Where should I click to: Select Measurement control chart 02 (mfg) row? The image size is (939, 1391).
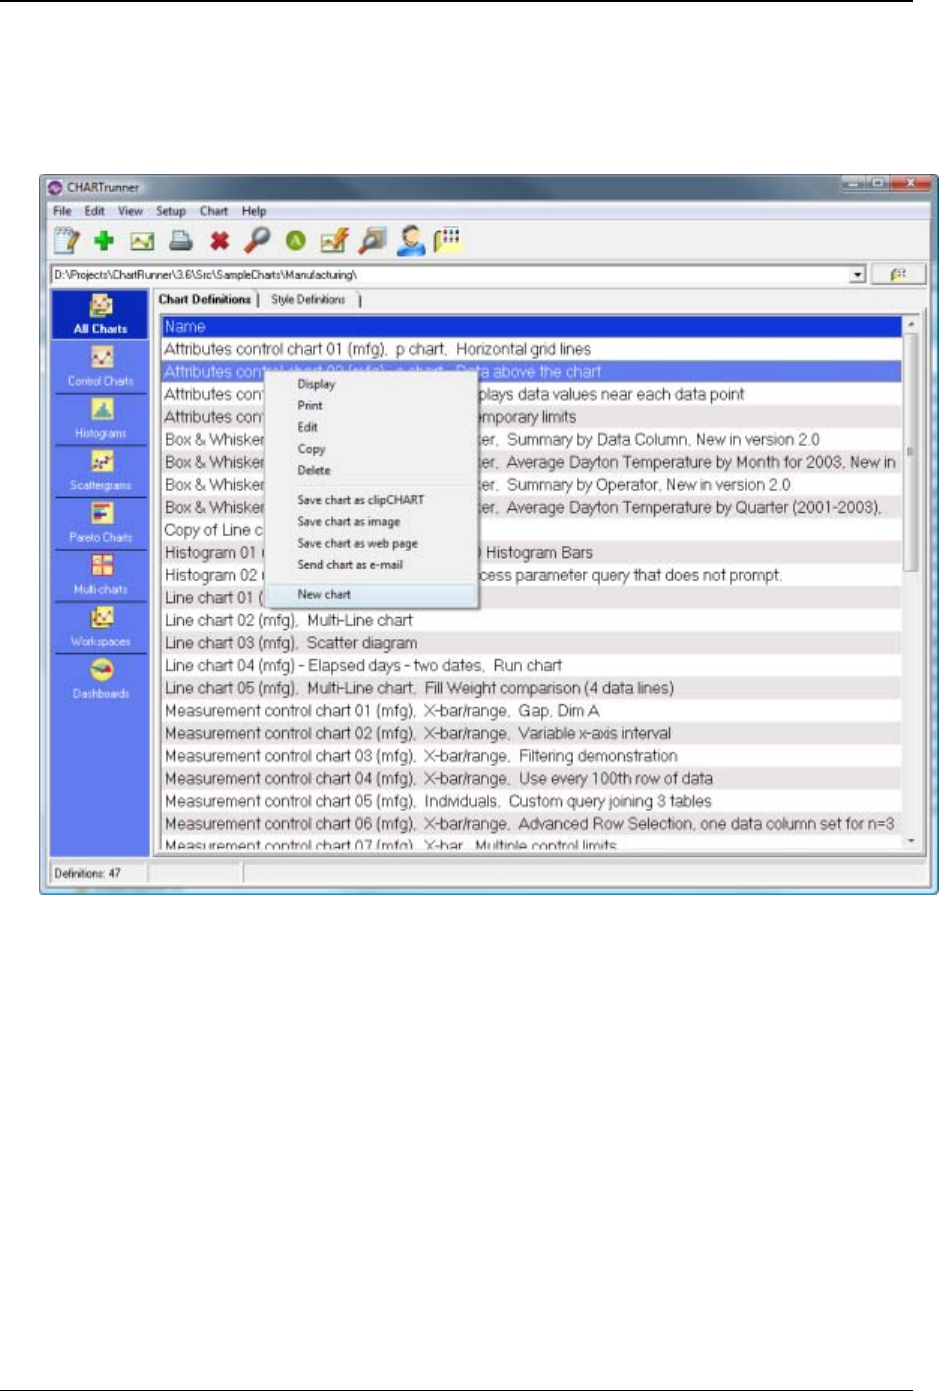(x=531, y=733)
